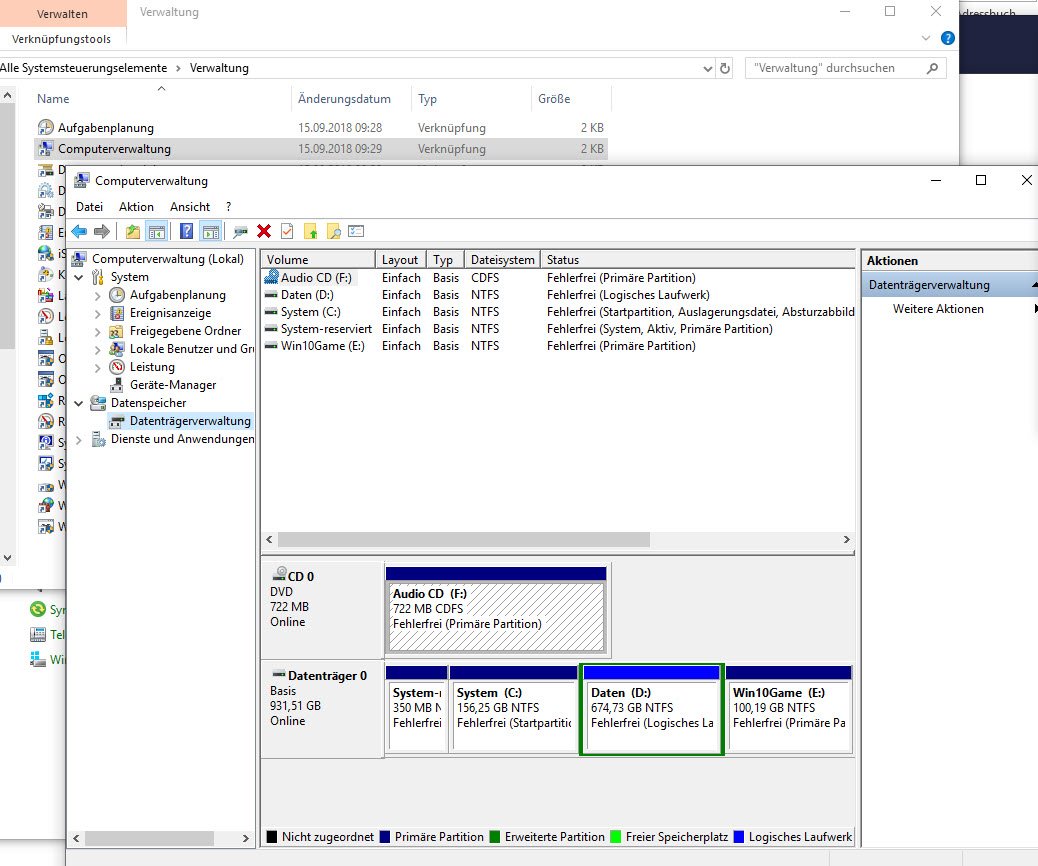Click the blue Back arrow in toolbar

tap(79, 231)
